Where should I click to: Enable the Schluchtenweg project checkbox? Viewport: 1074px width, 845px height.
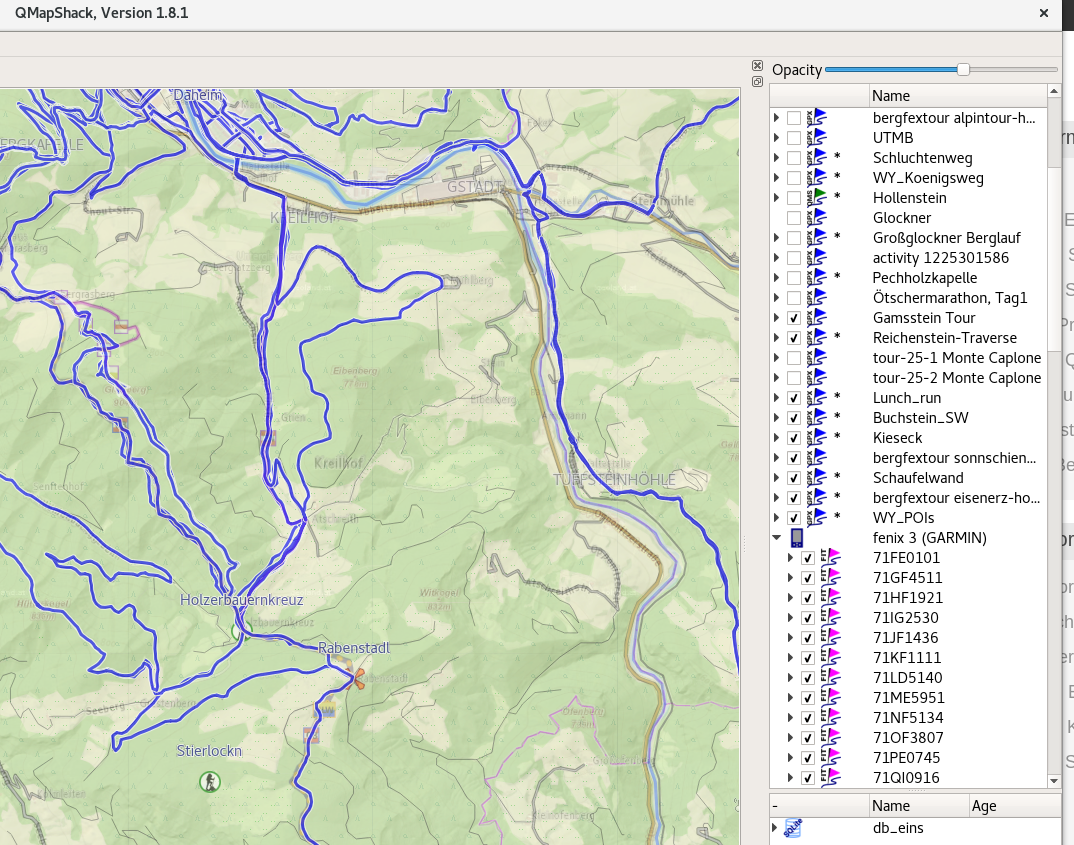[794, 158]
